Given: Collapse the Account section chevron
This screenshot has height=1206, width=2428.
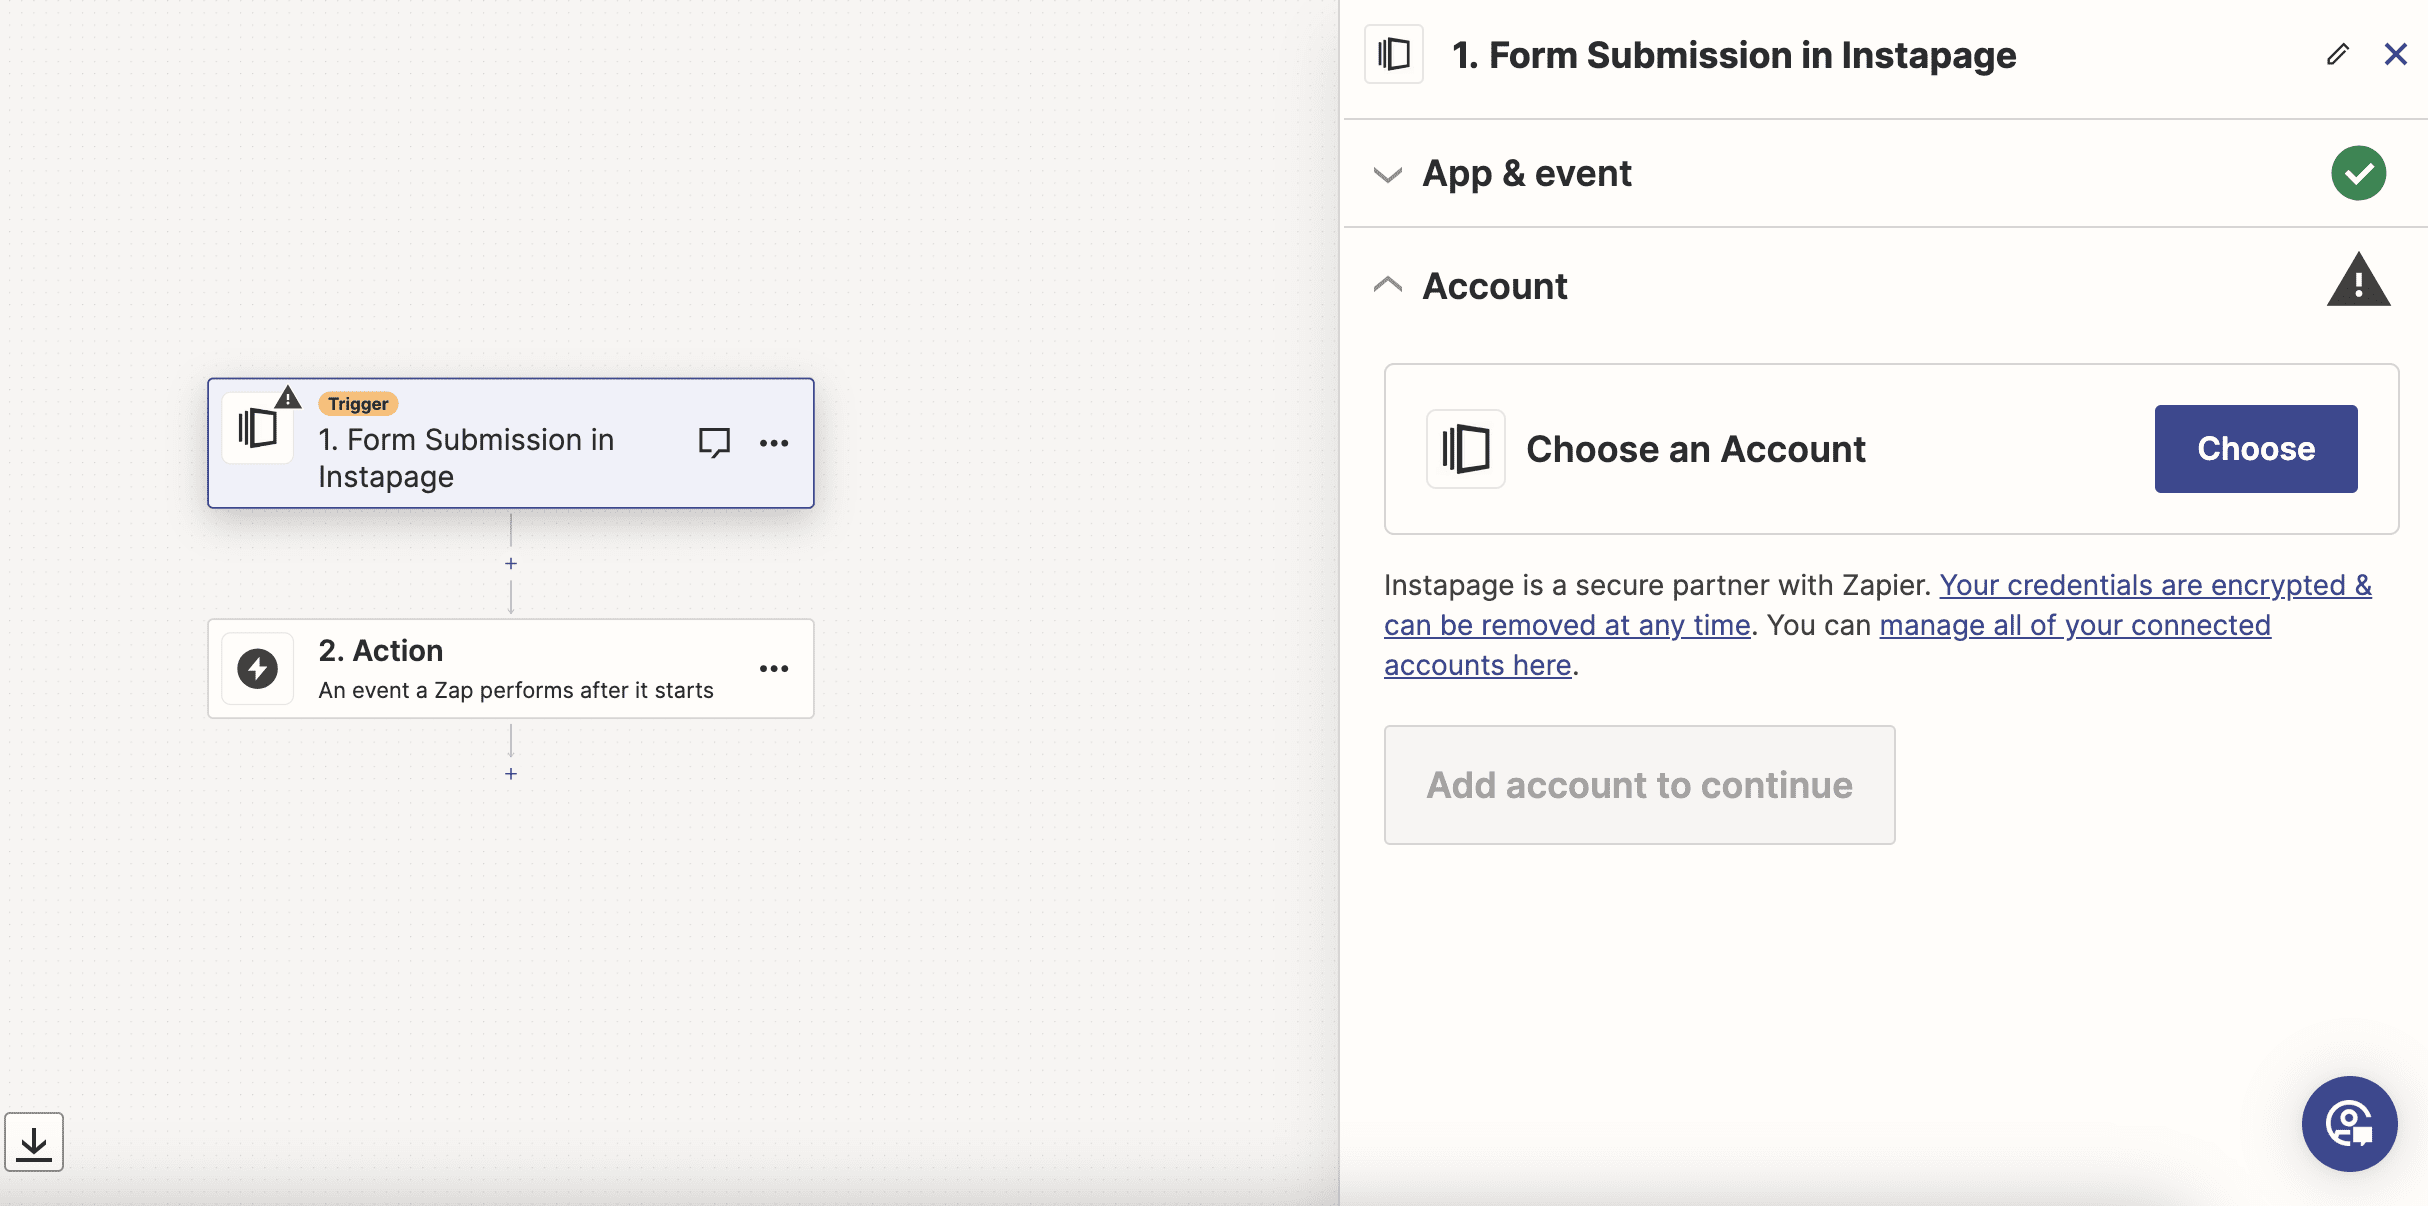Looking at the screenshot, I should click(1388, 285).
